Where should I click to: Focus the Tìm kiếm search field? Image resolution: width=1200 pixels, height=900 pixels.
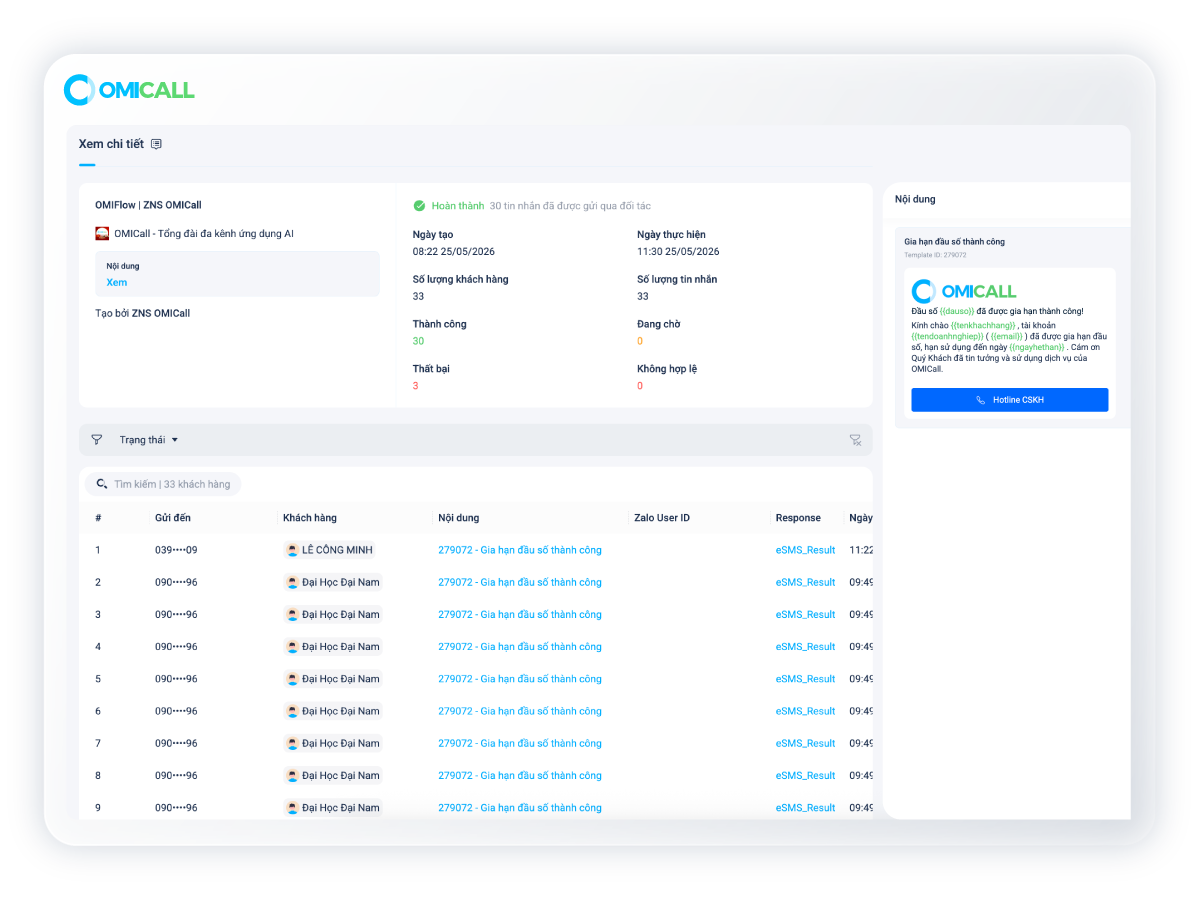tap(163, 484)
